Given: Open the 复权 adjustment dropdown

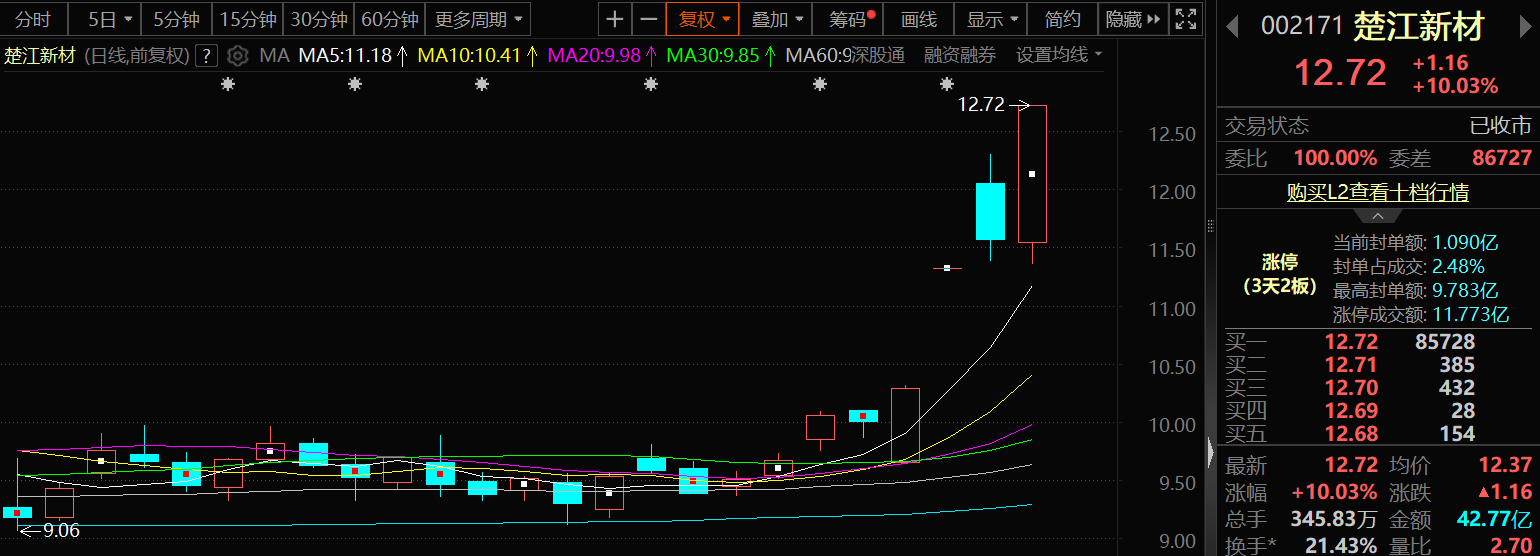Looking at the screenshot, I should pos(706,19).
